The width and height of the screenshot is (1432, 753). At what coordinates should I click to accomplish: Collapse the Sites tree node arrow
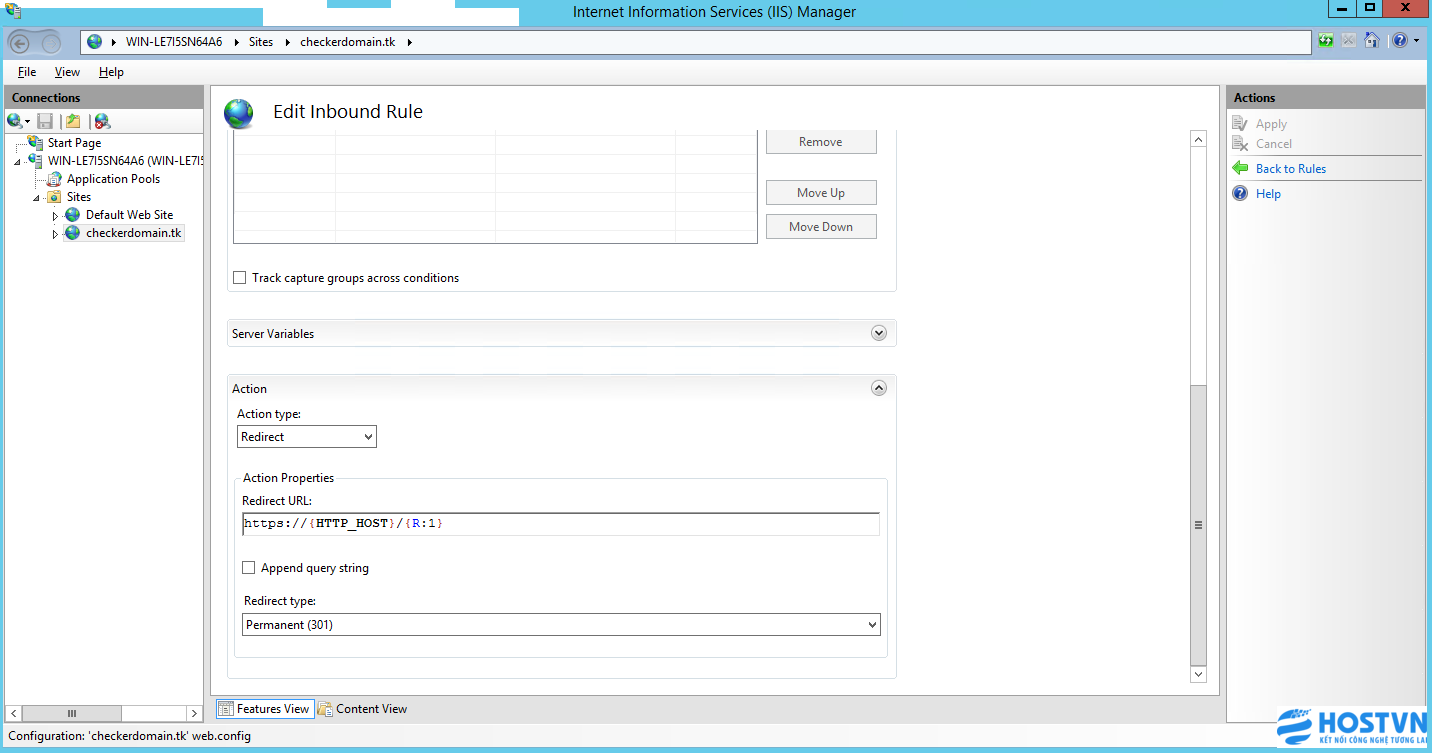37,198
